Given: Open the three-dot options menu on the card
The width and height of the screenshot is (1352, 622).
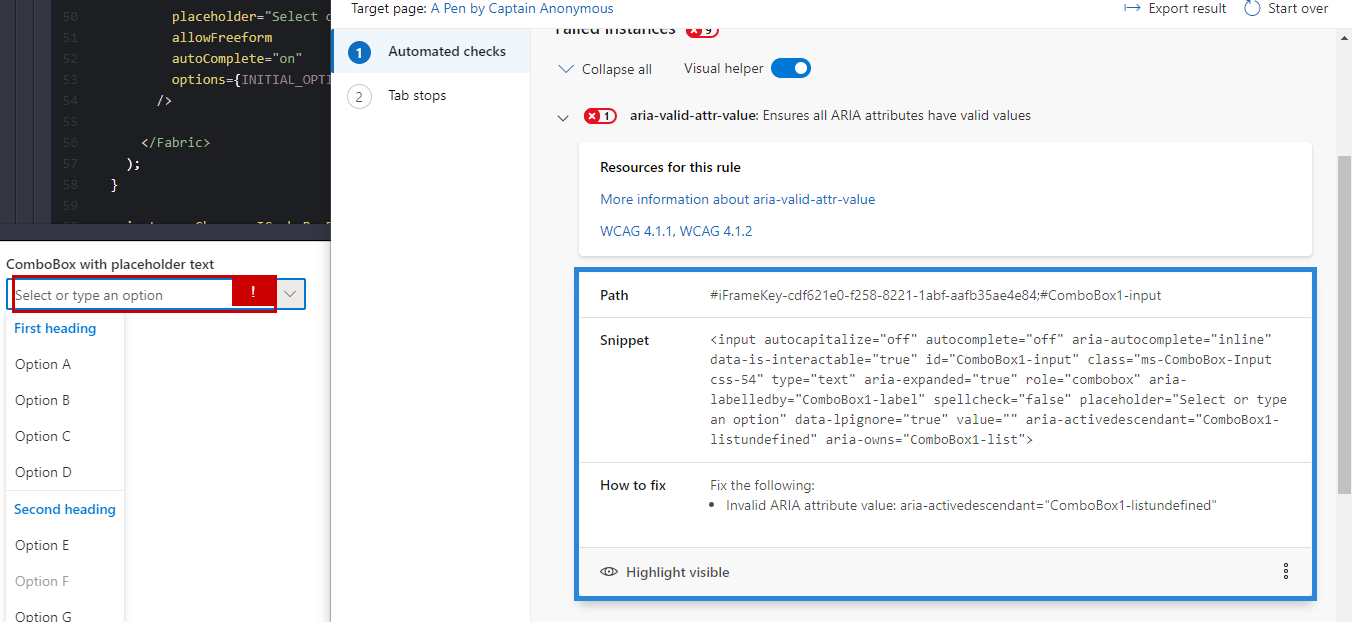Looking at the screenshot, I should click(x=1286, y=571).
